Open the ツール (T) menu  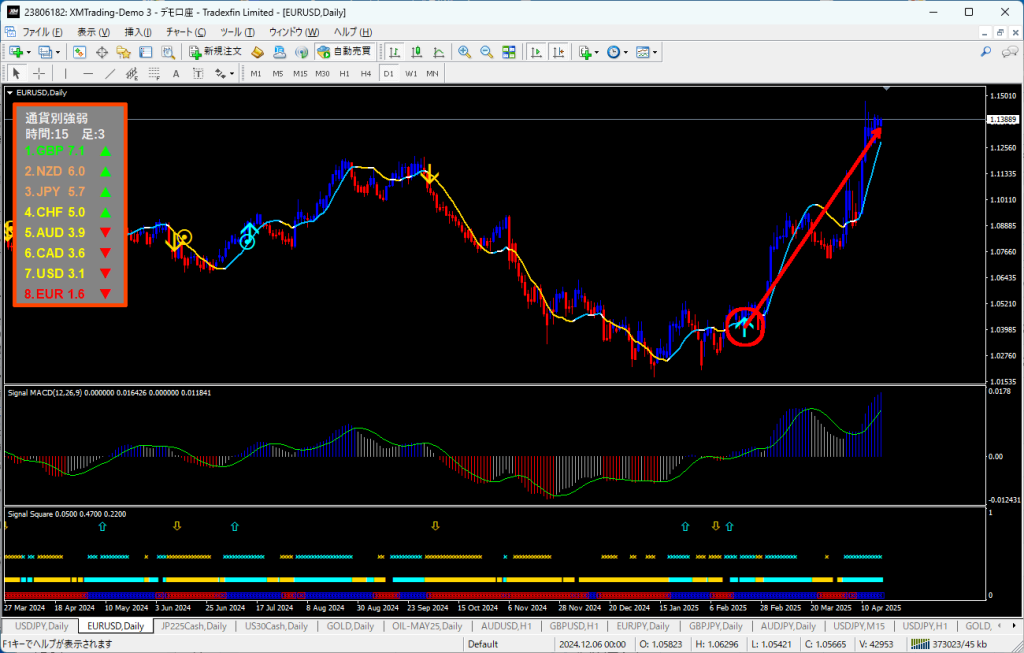pyautogui.click(x=237, y=32)
